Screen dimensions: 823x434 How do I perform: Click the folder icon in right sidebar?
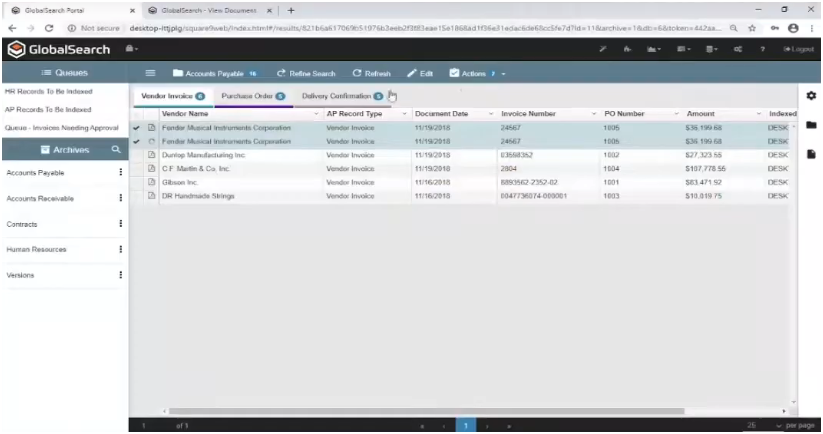pos(811,124)
